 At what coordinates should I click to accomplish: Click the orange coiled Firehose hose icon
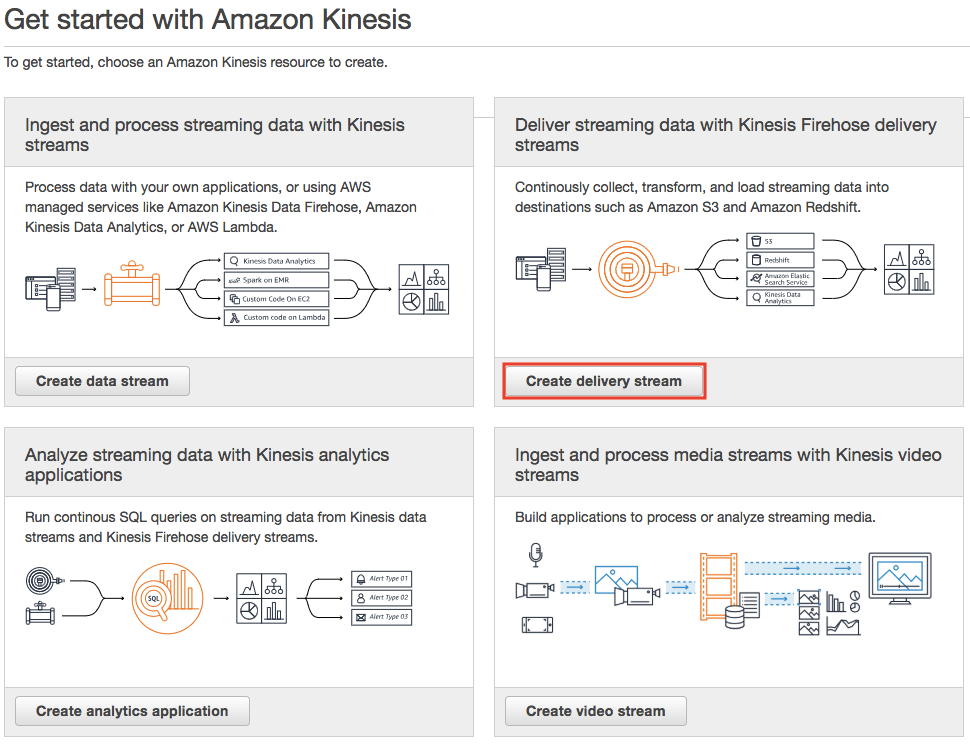pos(630,267)
